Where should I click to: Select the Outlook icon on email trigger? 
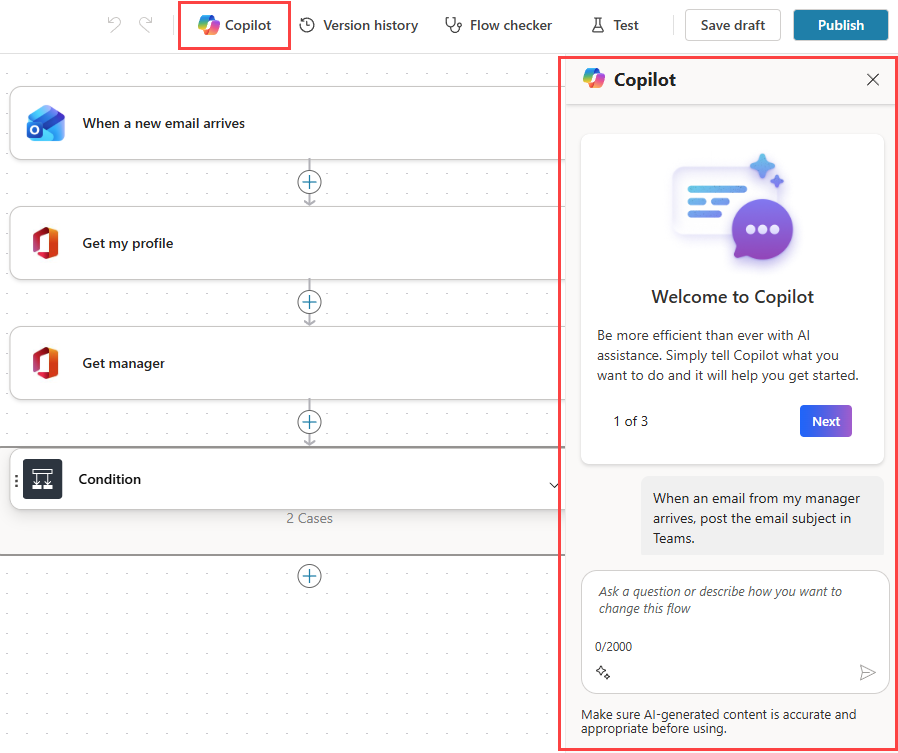[x=46, y=123]
